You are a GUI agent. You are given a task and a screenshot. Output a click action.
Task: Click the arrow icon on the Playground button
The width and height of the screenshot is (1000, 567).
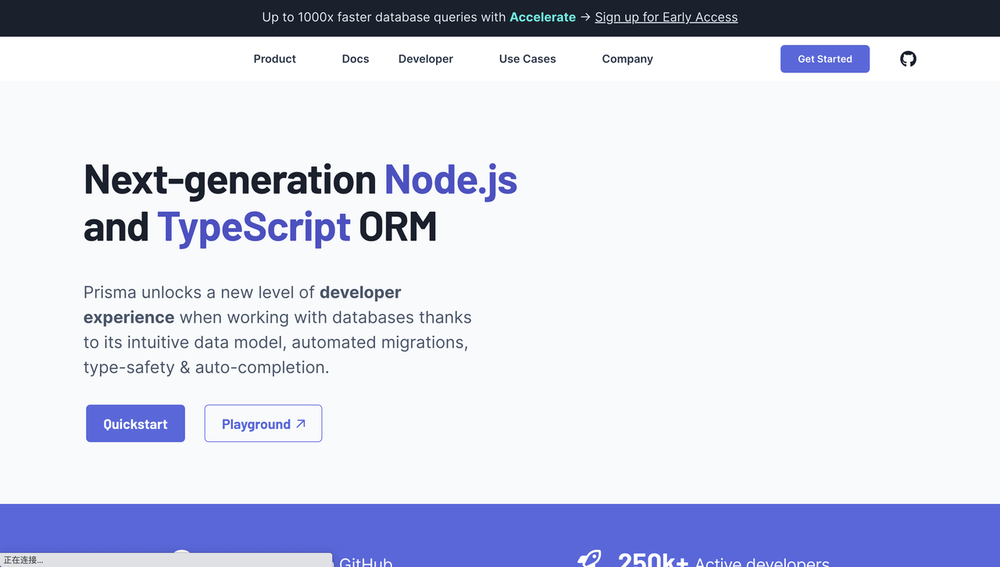click(x=301, y=424)
